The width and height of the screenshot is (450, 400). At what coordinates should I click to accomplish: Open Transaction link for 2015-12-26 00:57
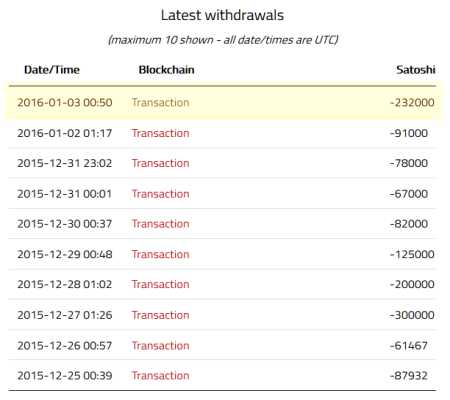tap(161, 346)
